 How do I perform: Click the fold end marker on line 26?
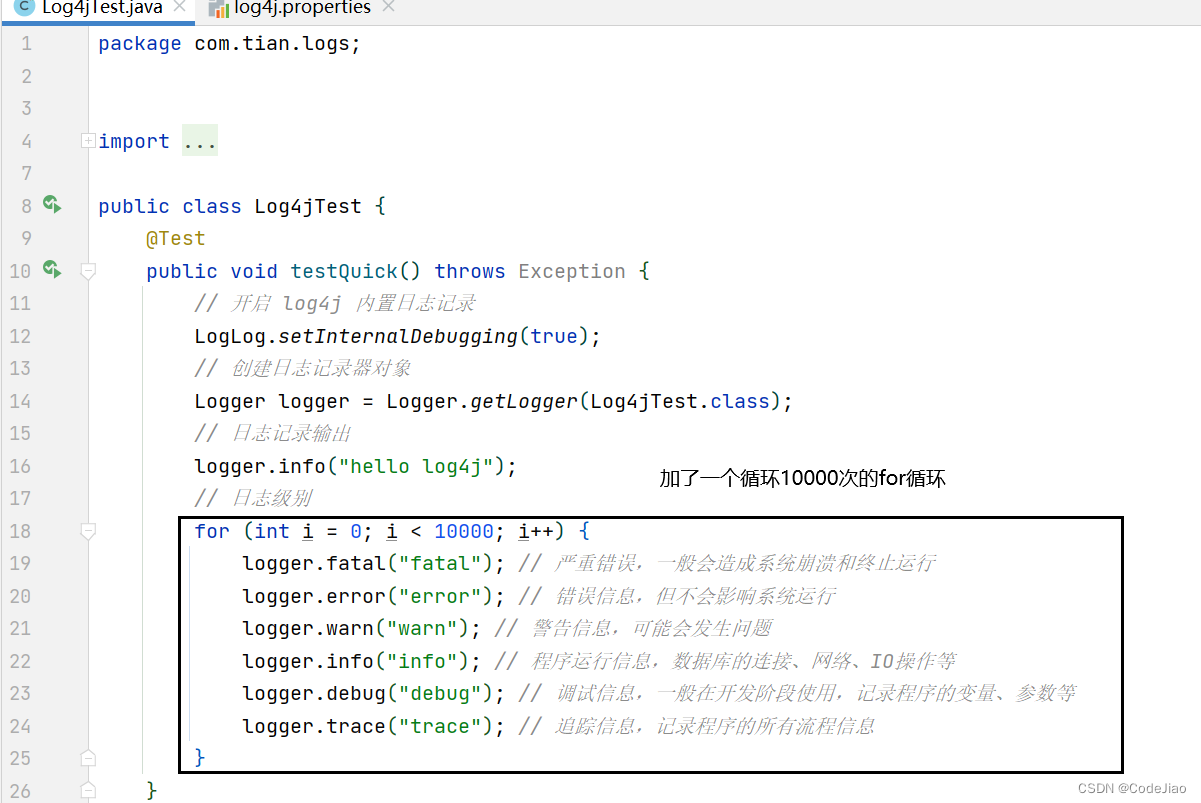point(88,790)
